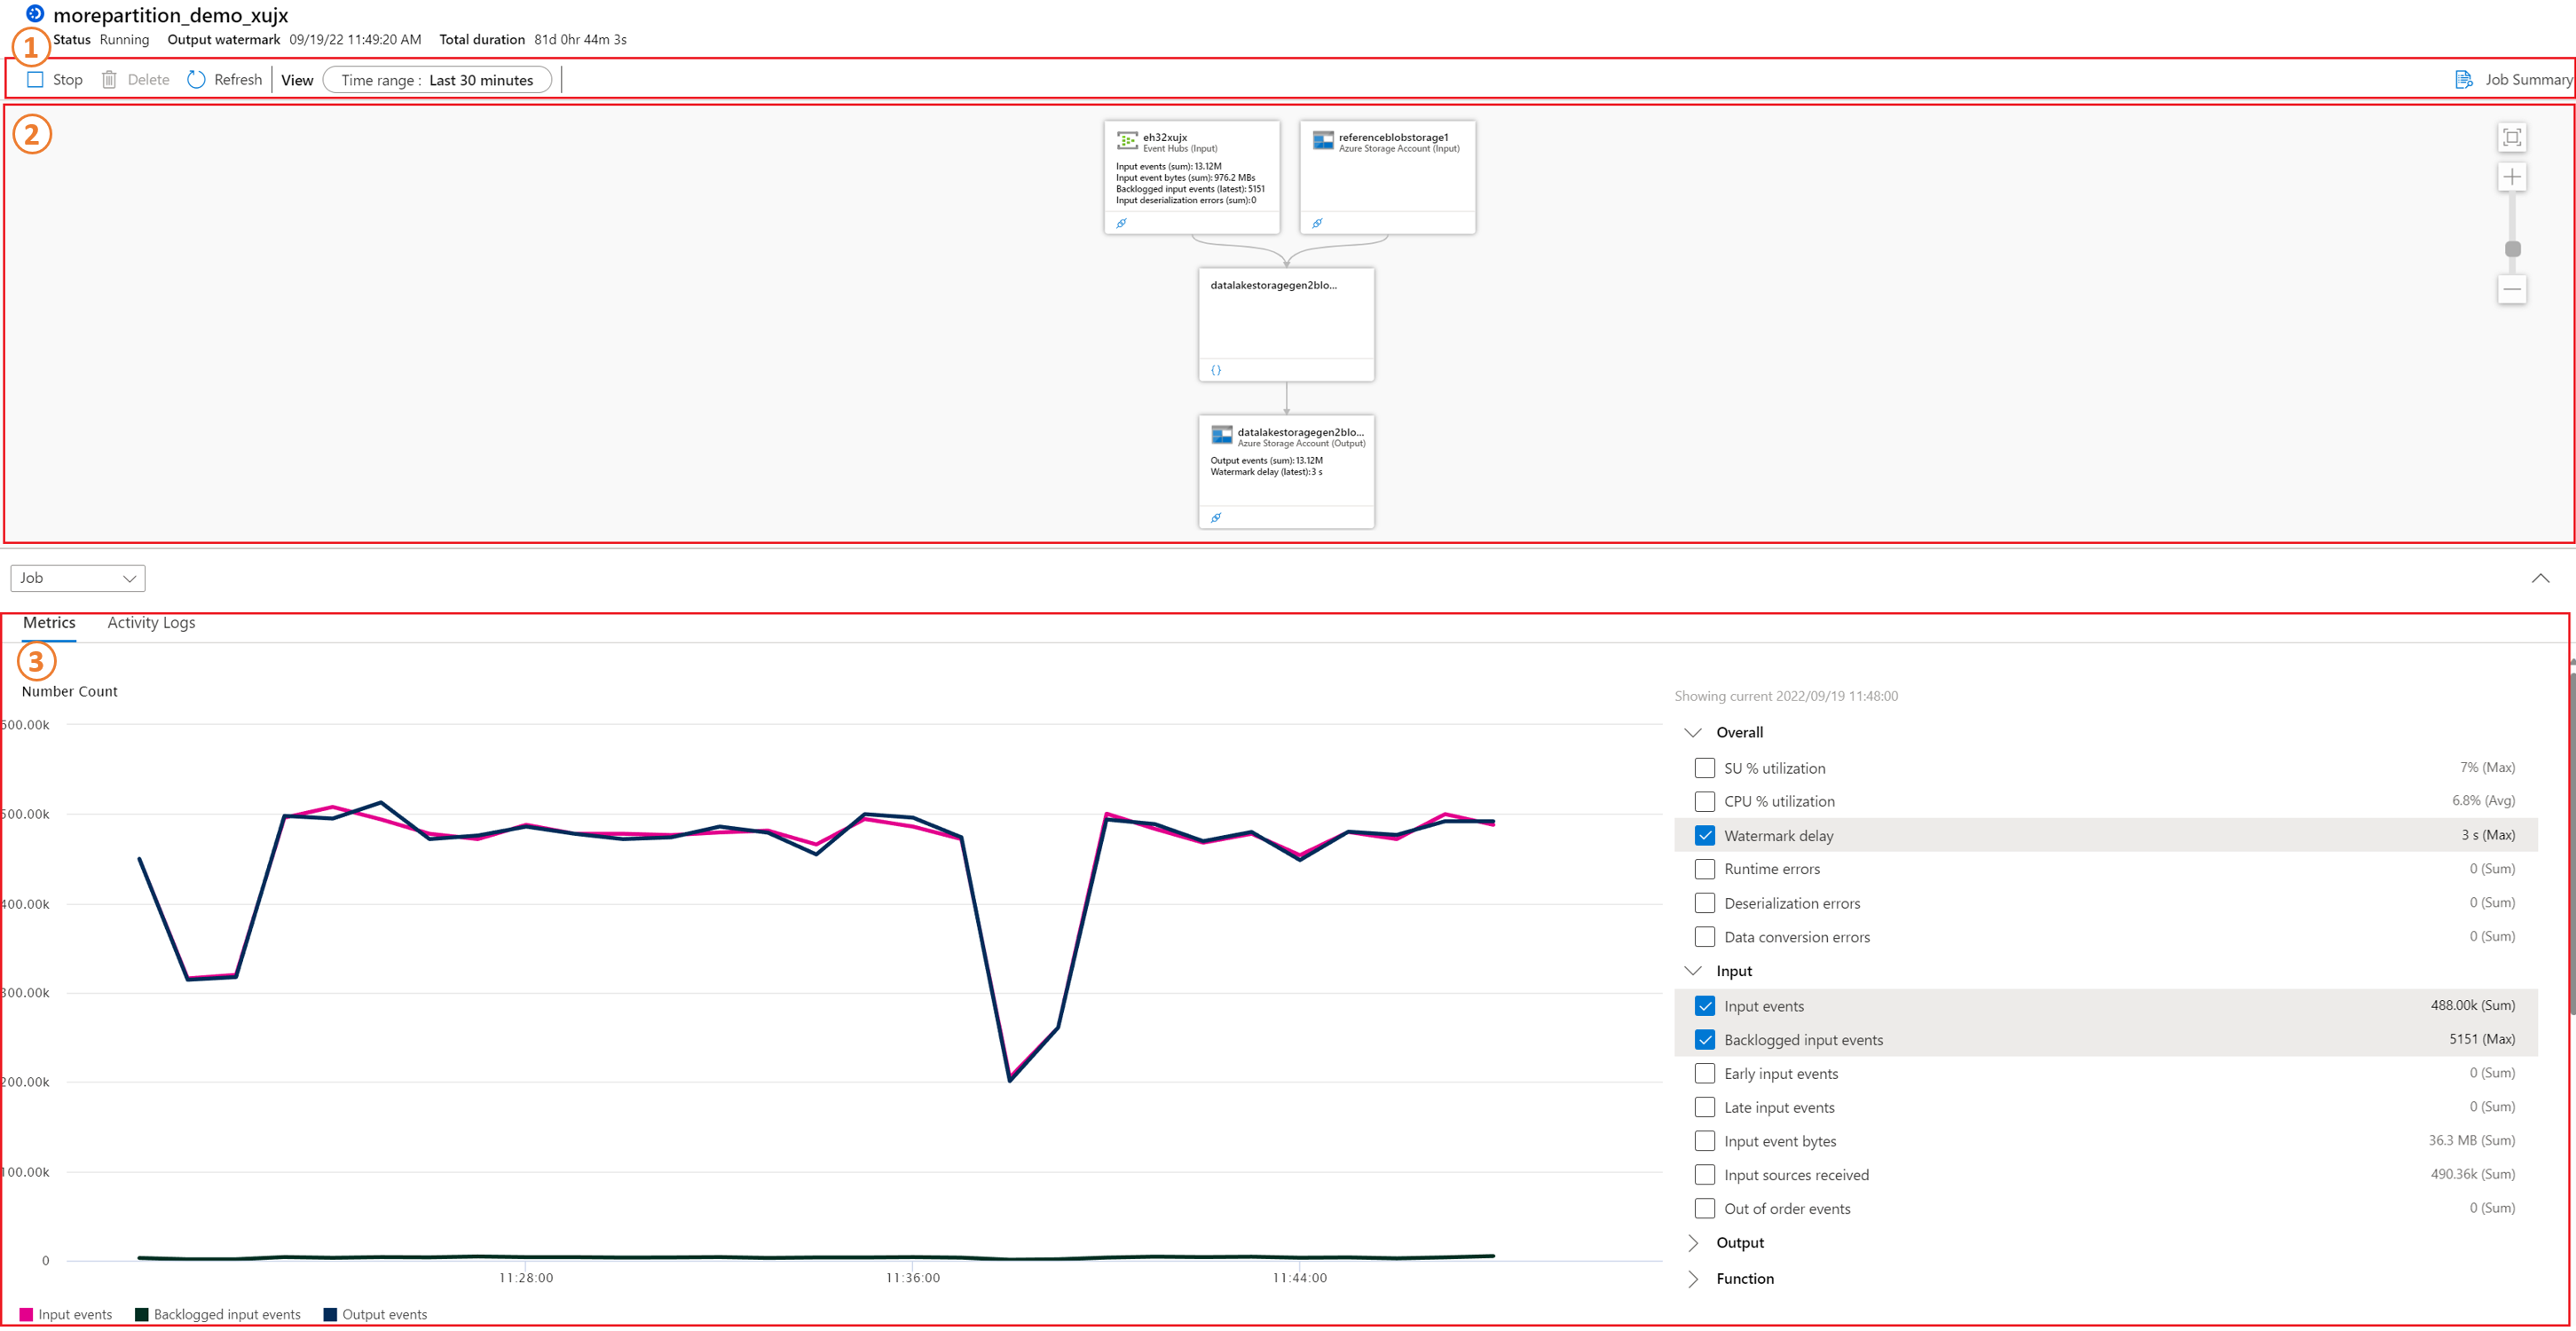Image resolution: width=2576 pixels, height=1331 pixels.
Task: Click the query braces icon on middle node
Action: coord(1216,370)
